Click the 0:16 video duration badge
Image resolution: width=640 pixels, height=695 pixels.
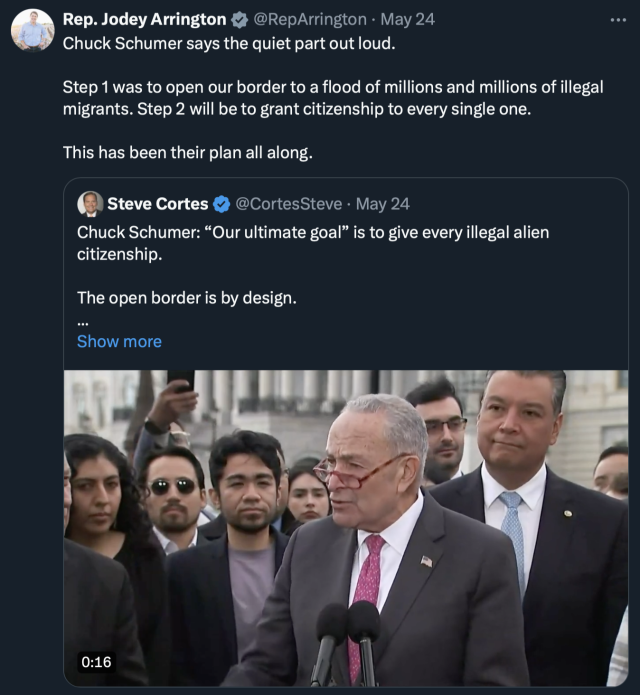tap(96, 662)
